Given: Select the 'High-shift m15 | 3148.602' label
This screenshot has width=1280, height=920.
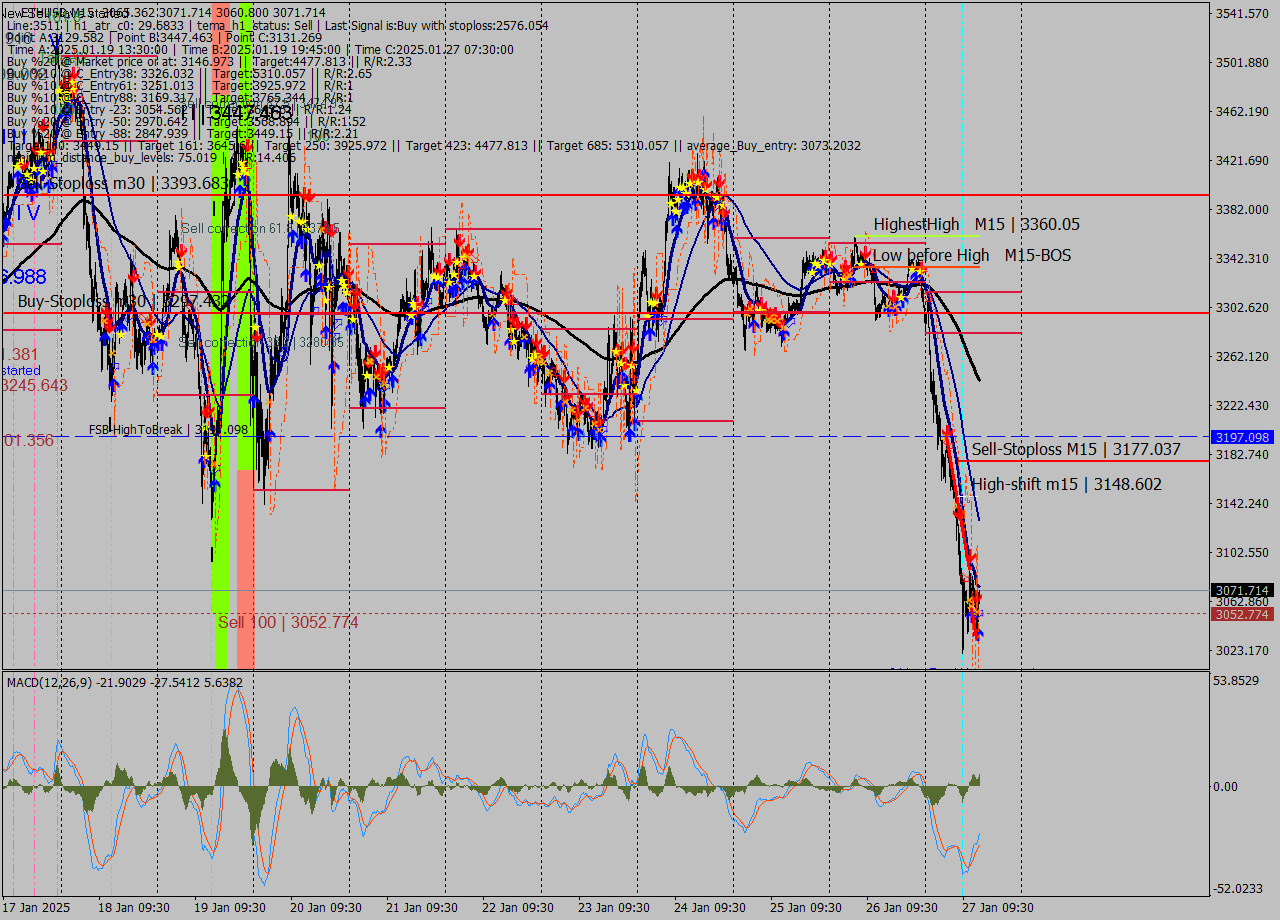Looking at the screenshot, I should (x=1067, y=484).
